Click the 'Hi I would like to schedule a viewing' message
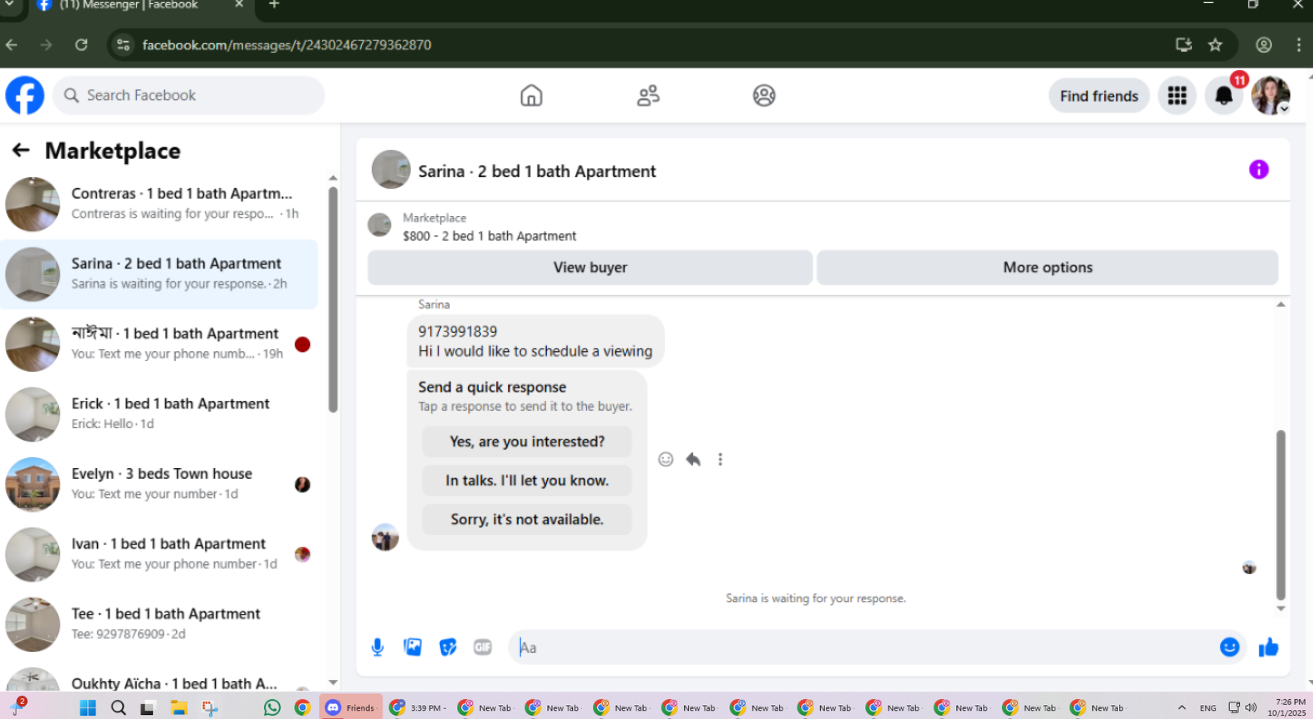The width and height of the screenshot is (1313, 719). pyautogui.click(x=535, y=351)
